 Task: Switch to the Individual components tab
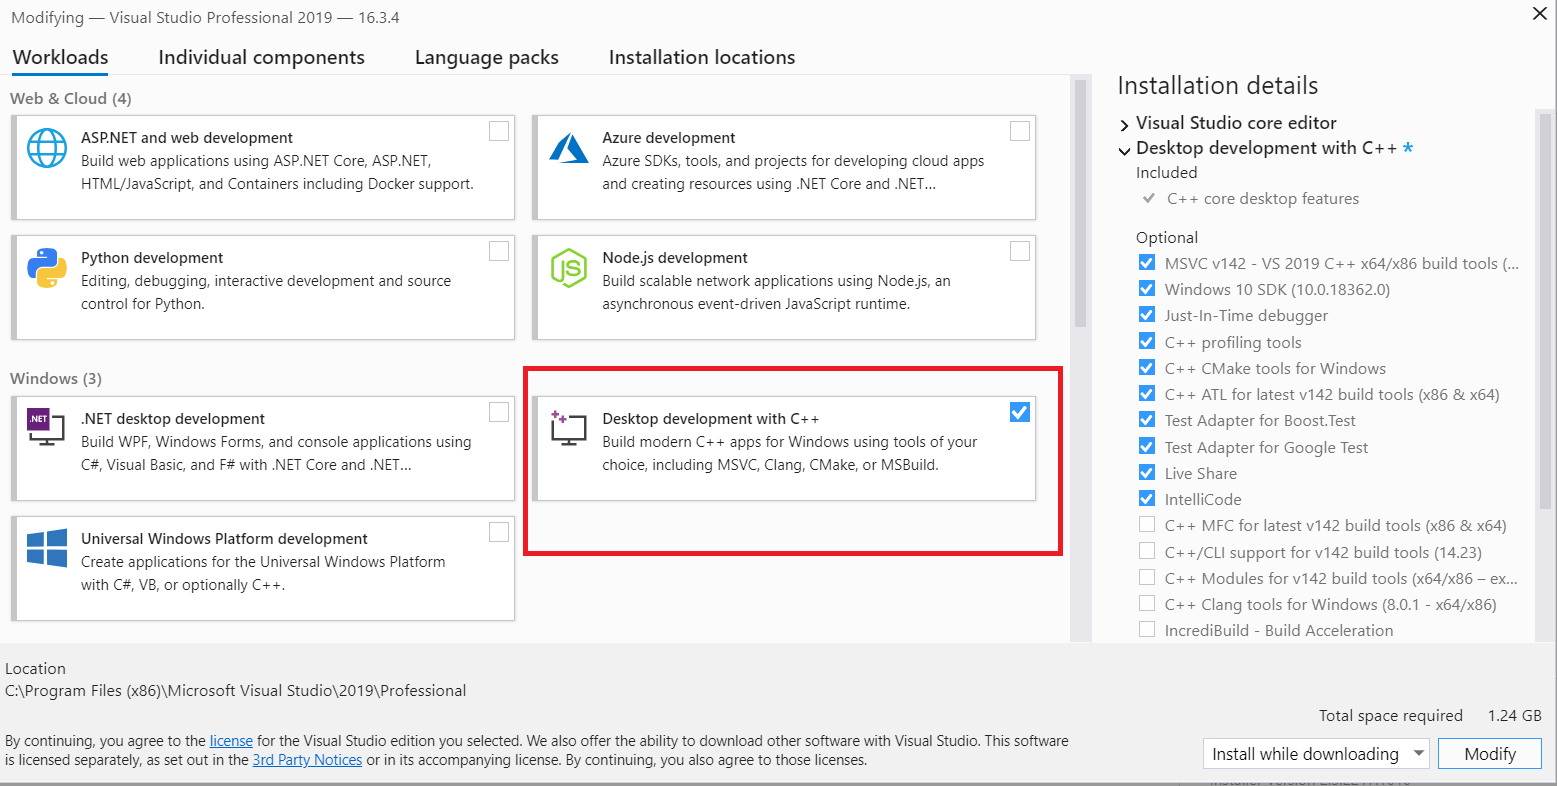[261, 58]
